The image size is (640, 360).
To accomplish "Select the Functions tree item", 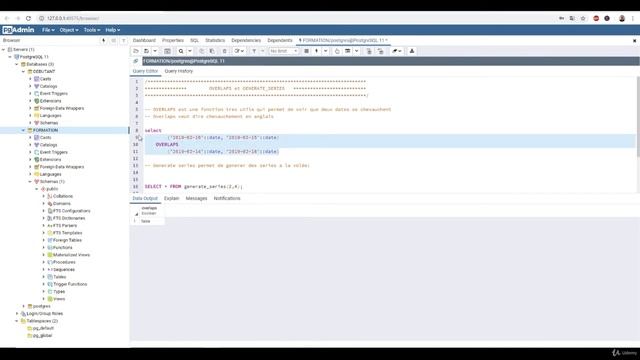I will coord(62,248).
